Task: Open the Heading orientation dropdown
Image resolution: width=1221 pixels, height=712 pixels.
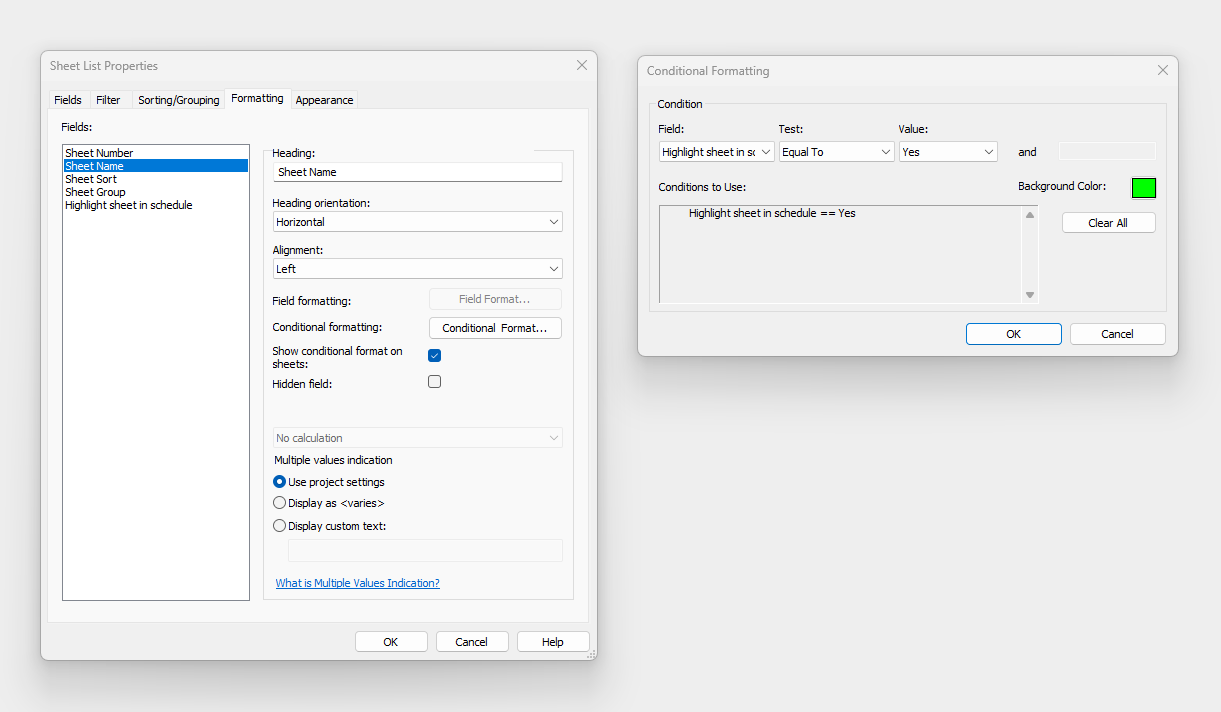Action: [418, 222]
